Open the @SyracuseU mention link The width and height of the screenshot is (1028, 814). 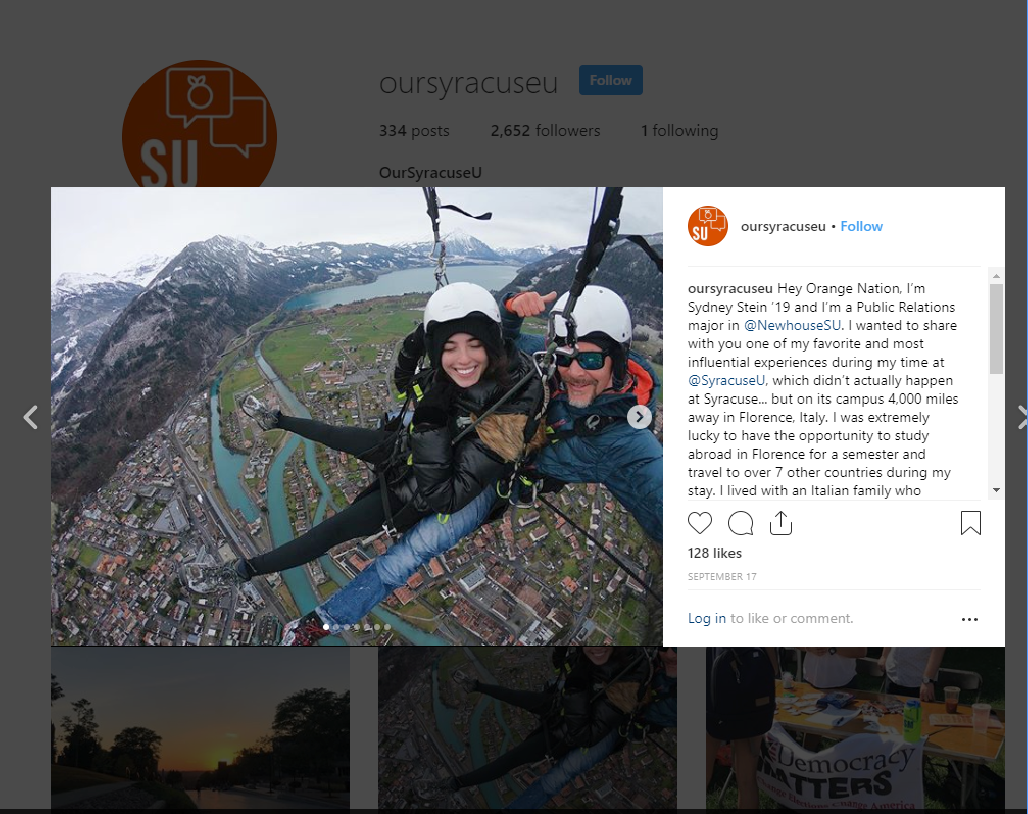point(726,380)
